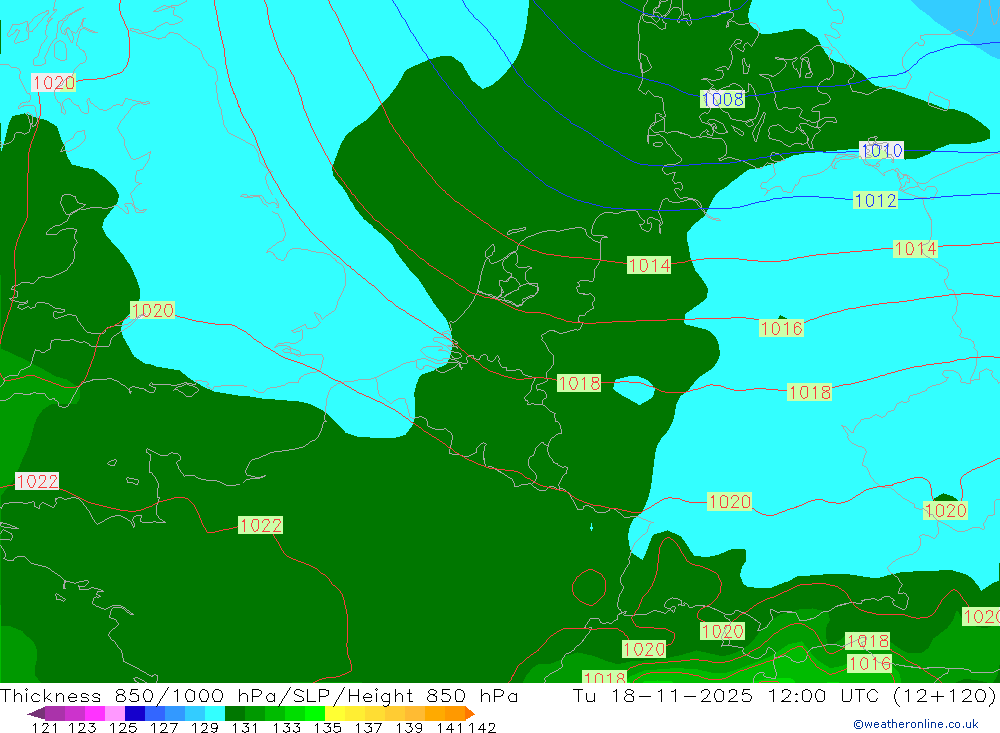Pick the magenta swatch in the thickness legend
The width and height of the screenshot is (1000, 733).
pos(95,713)
